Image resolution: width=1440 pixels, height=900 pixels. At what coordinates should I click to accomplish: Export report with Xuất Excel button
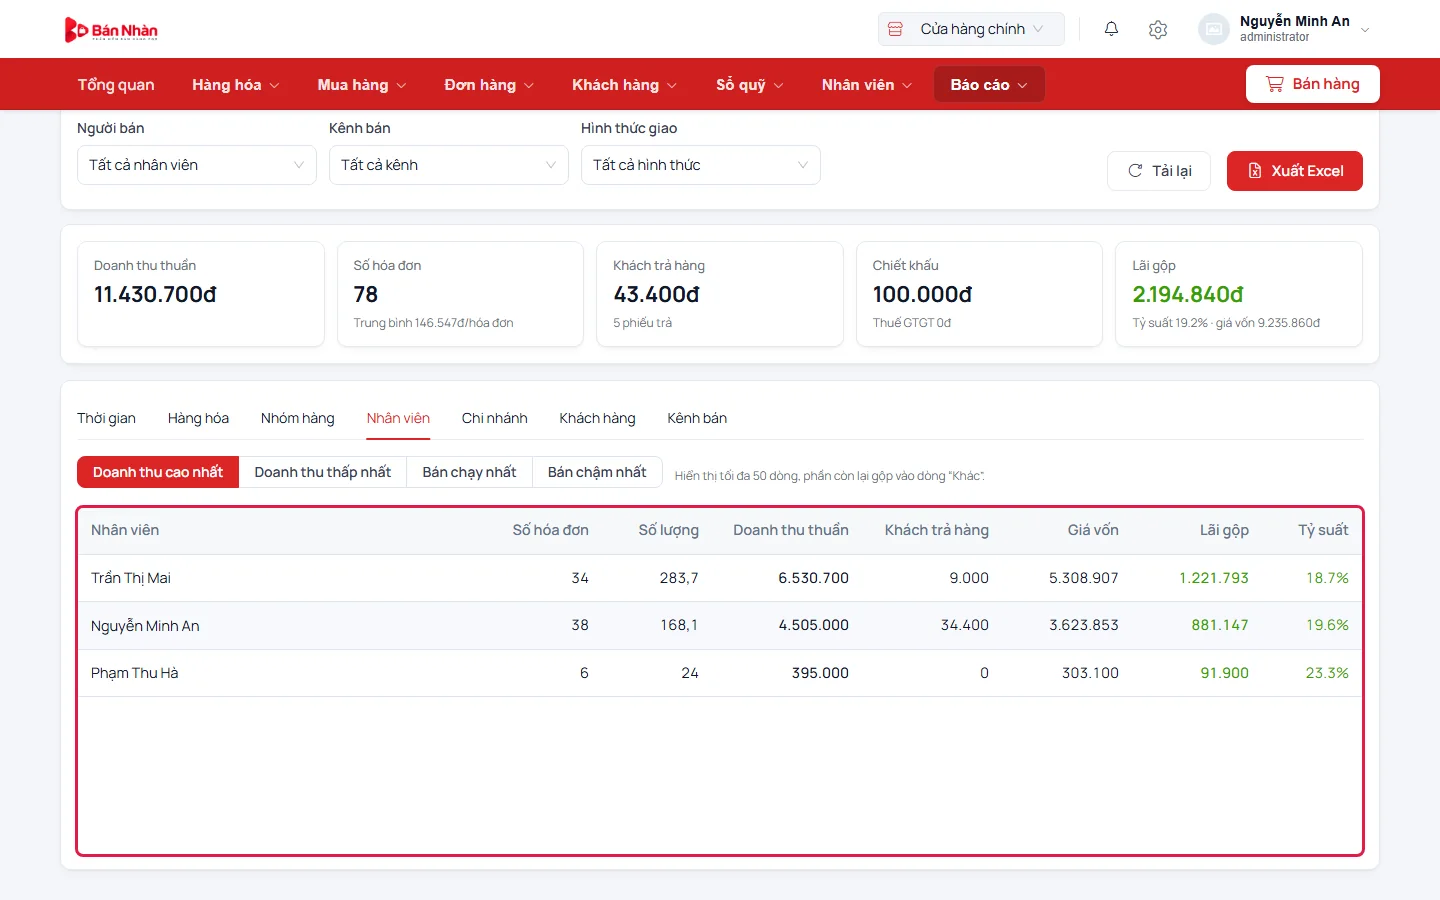pos(1294,171)
